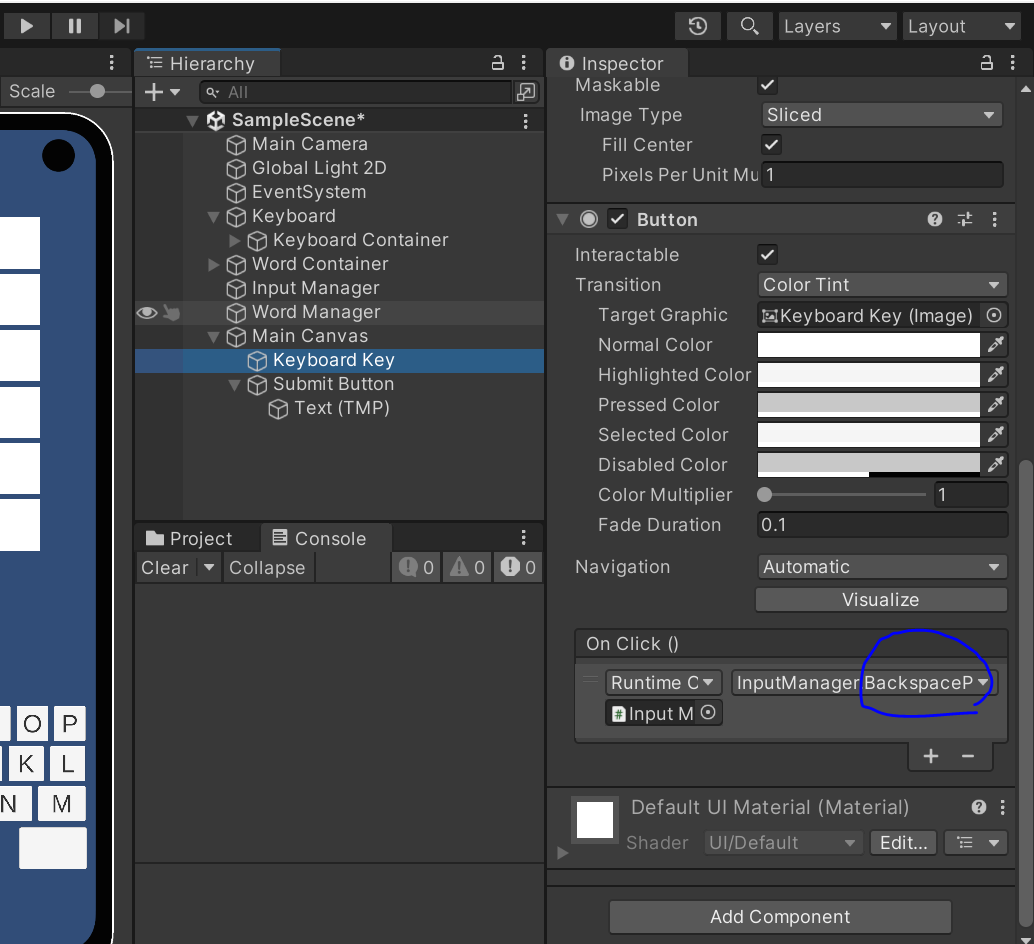Switch to the Project tab
This screenshot has height=944, width=1034.
(189, 539)
